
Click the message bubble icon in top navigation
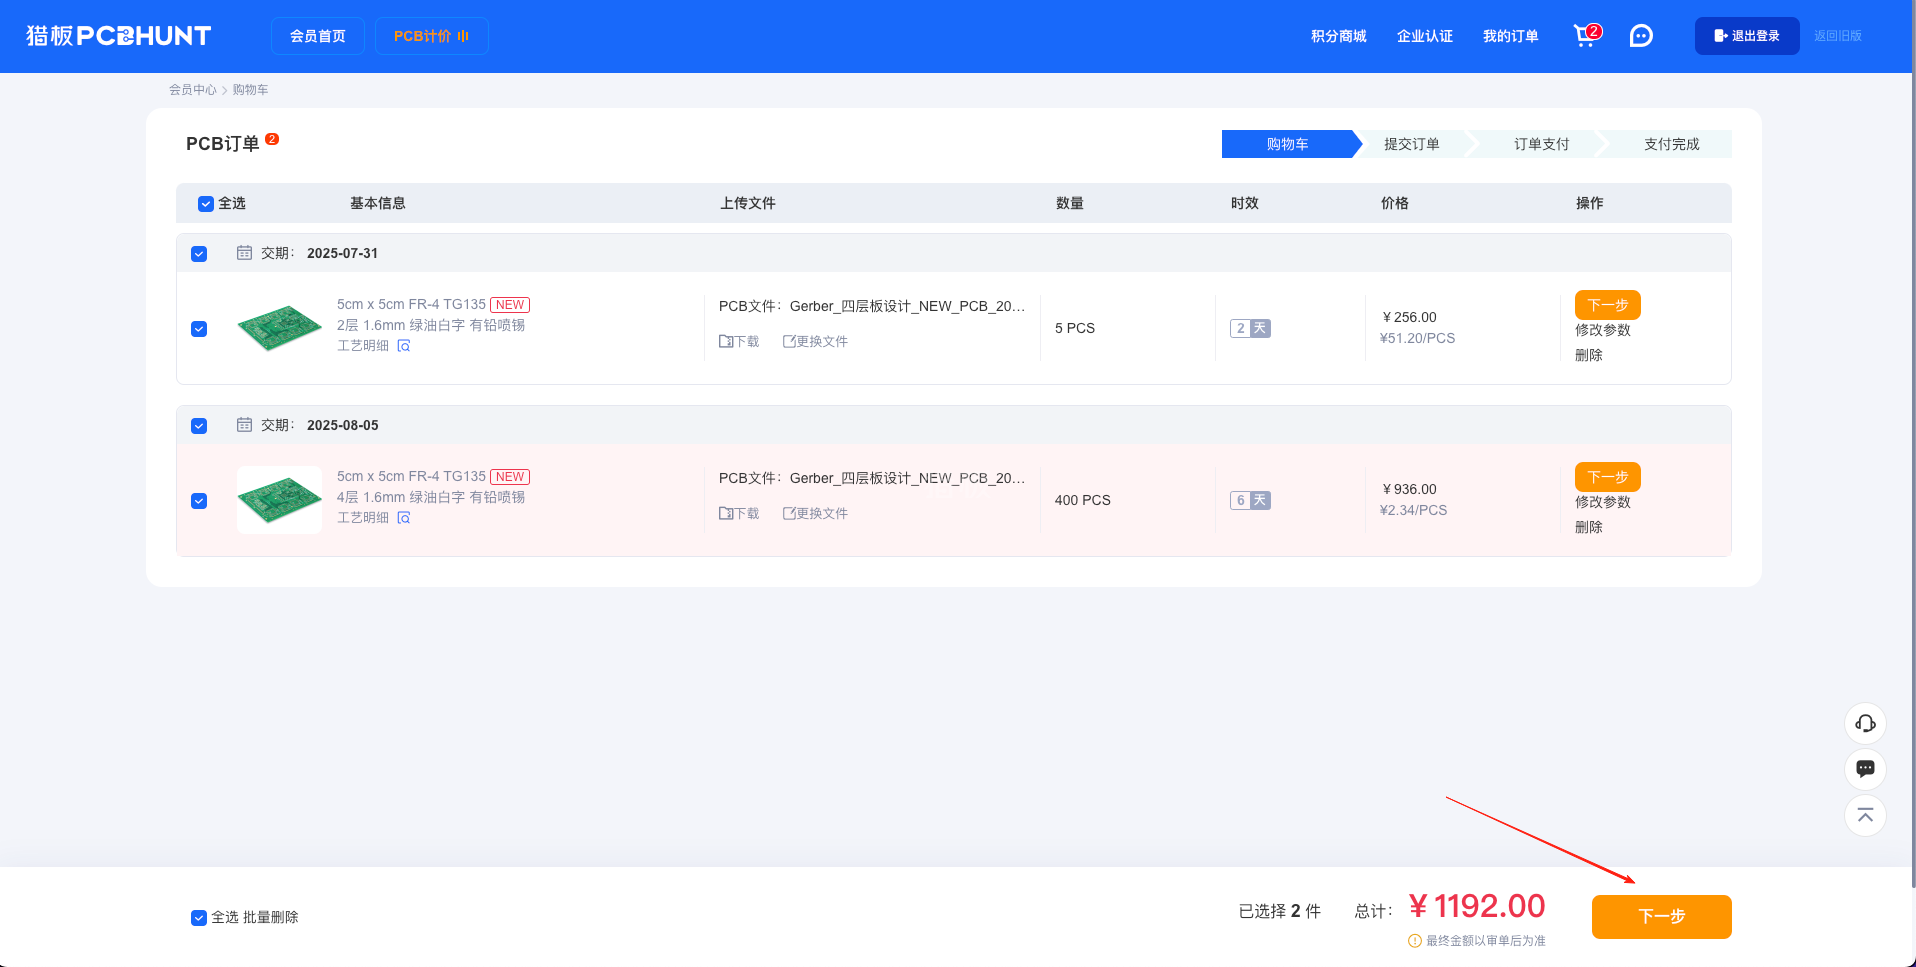[1640, 35]
